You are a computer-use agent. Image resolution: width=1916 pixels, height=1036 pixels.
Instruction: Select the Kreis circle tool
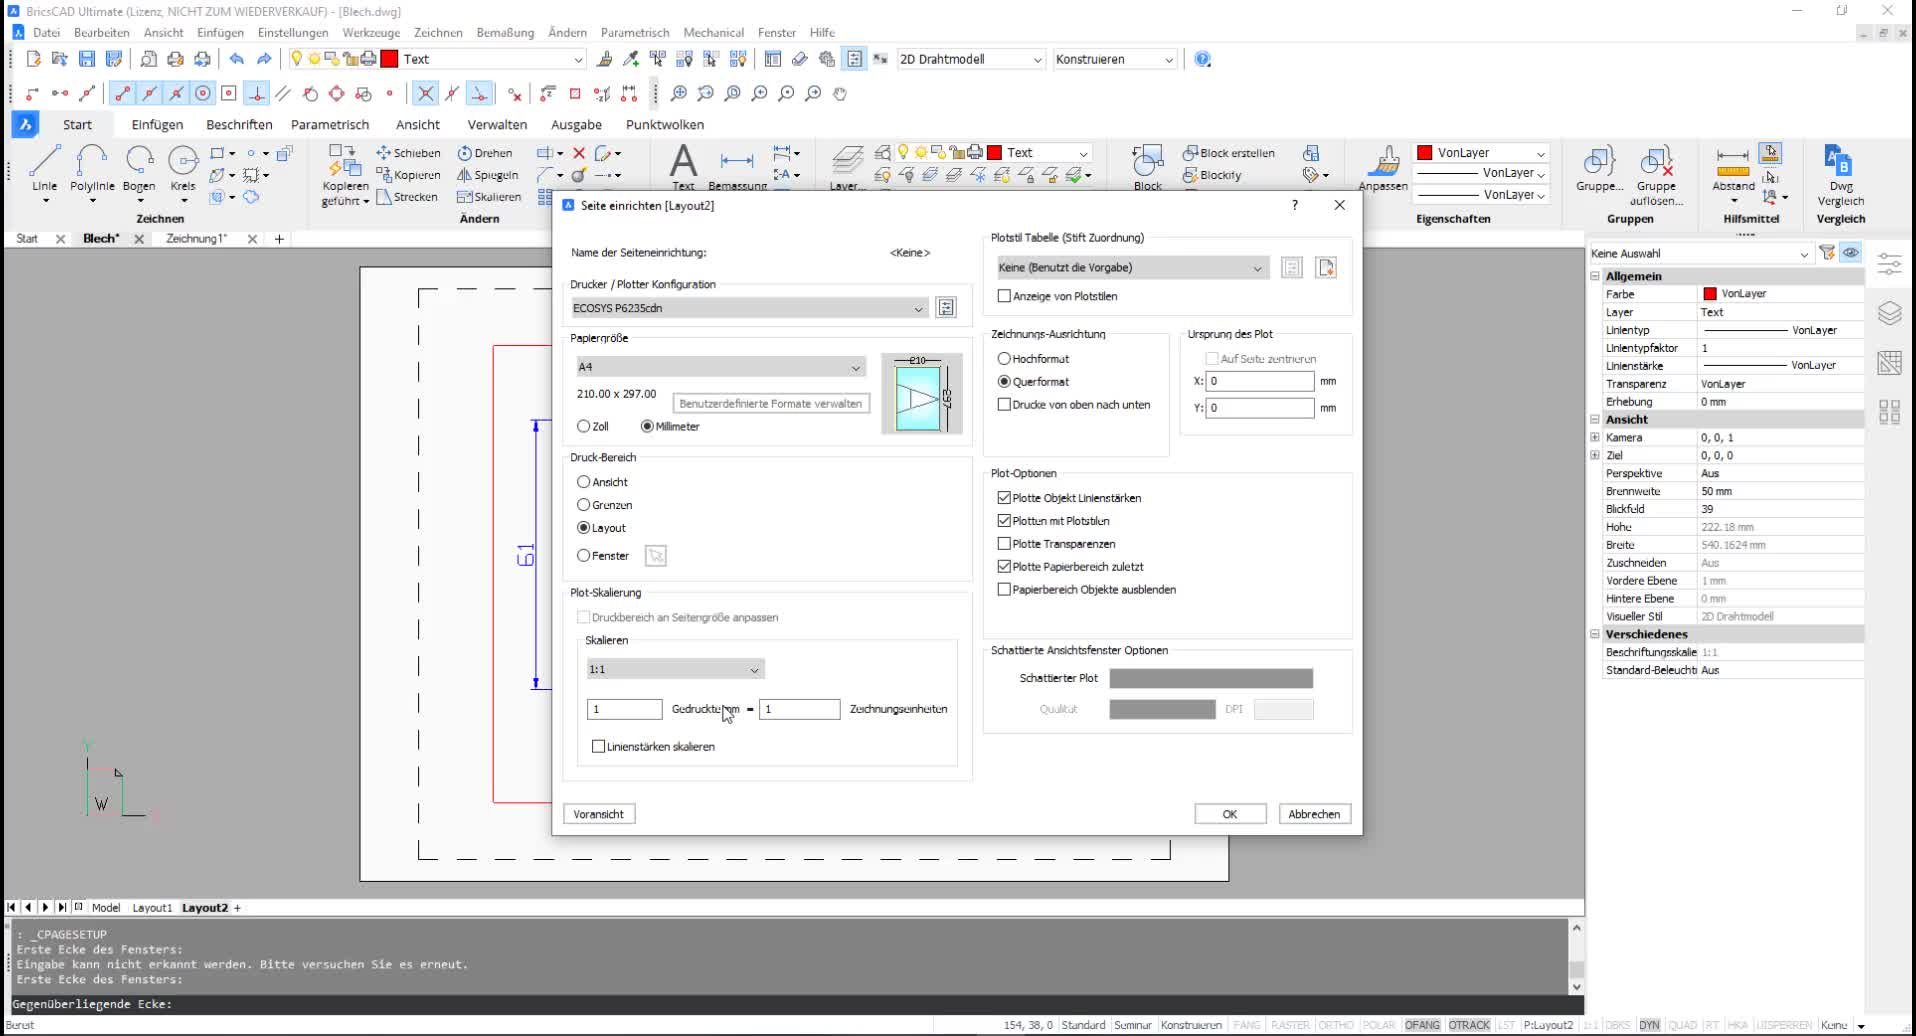pyautogui.click(x=183, y=168)
